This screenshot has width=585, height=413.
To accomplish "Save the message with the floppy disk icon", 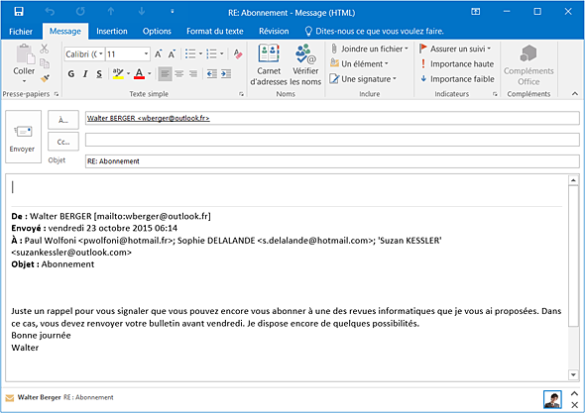I will 19,12.
